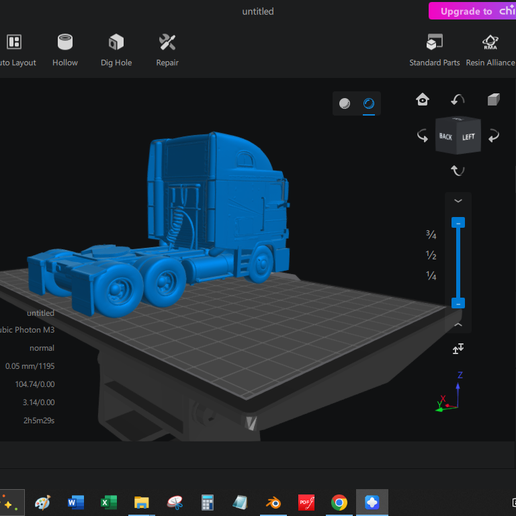This screenshot has height=516, width=516.
Task: Open the Auto Layout tool
Action: click(x=15, y=50)
